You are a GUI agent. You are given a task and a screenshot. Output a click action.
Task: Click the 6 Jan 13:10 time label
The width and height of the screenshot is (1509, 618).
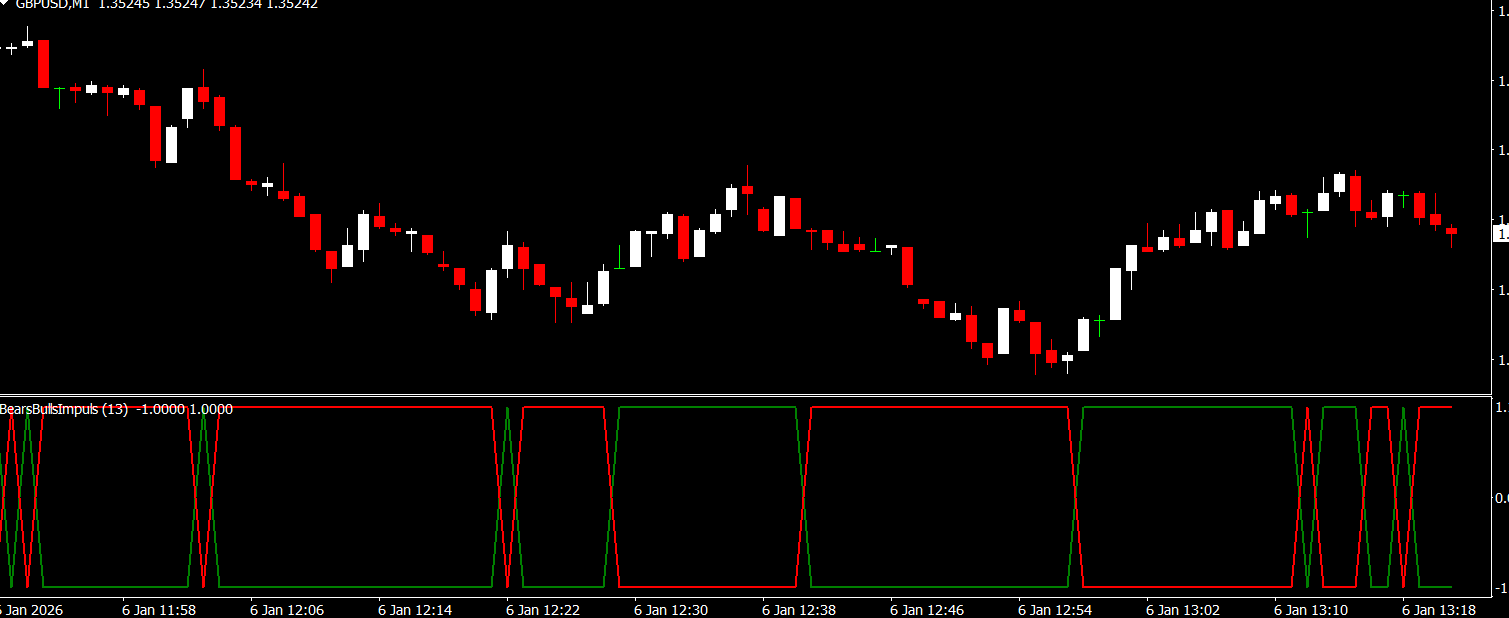click(x=1311, y=609)
